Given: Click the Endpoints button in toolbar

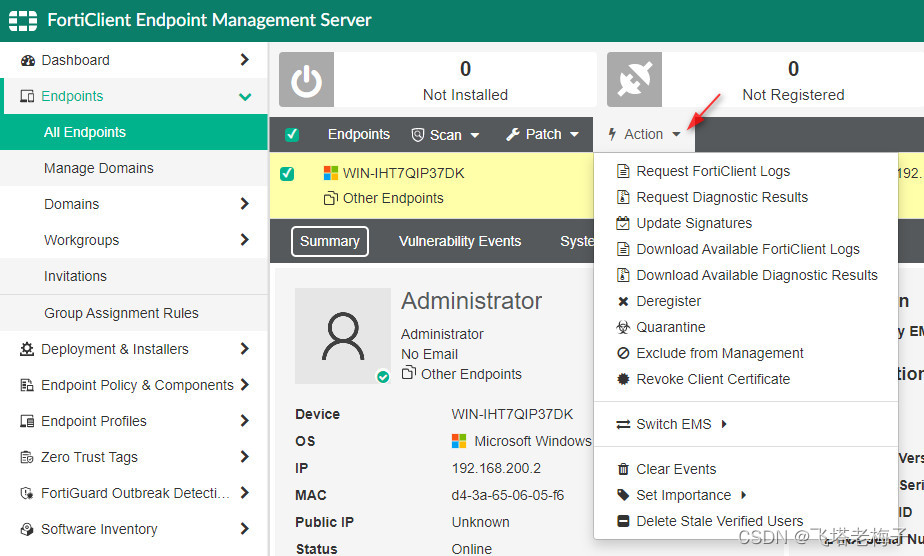Looking at the screenshot, I should (359, 134).
